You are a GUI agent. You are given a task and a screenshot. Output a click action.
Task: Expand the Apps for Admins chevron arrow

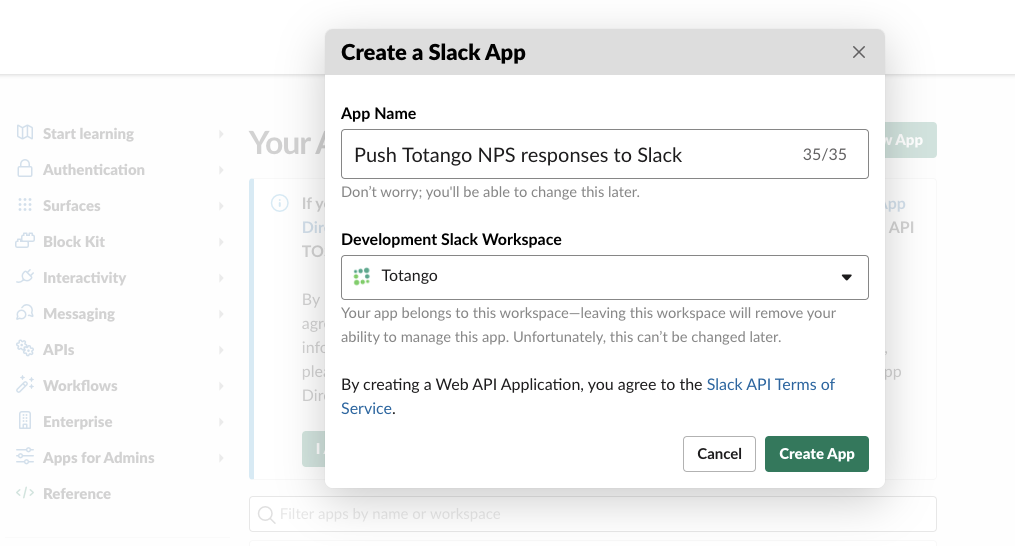click(x=221, y=458)
